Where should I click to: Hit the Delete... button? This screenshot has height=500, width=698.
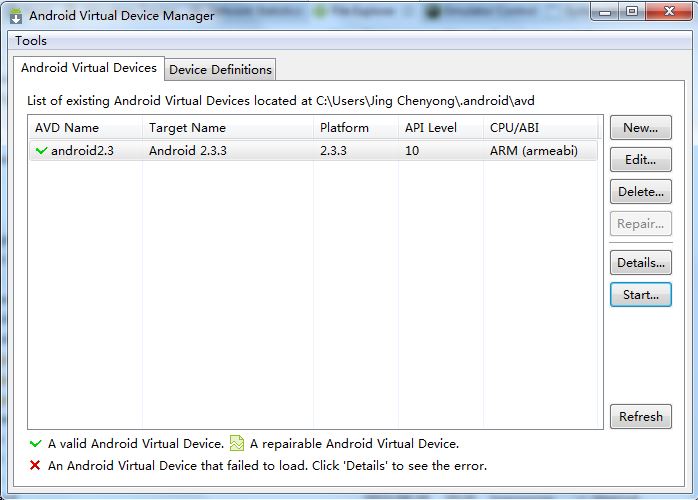tap(640, 191)
